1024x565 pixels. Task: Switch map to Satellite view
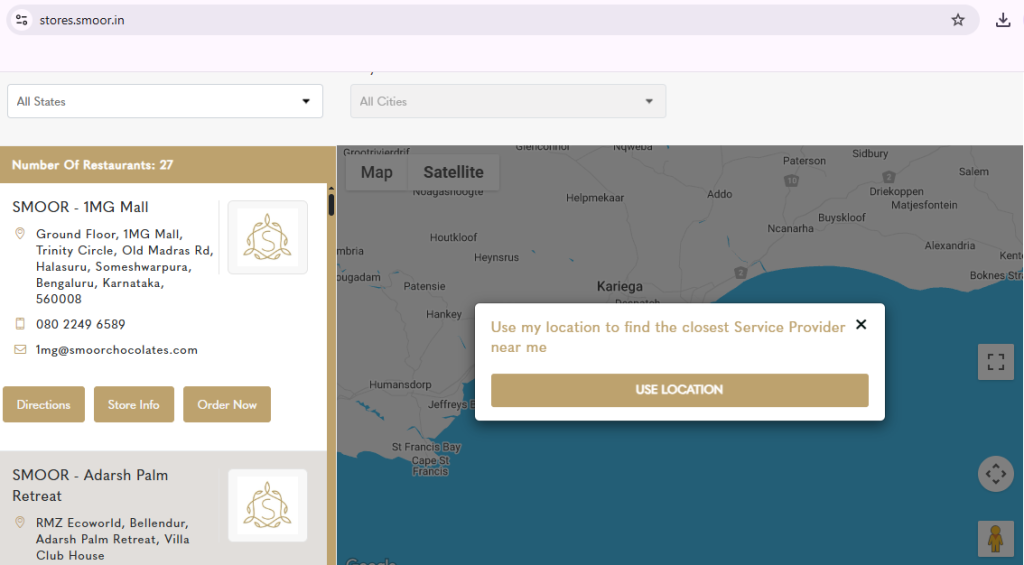(x=453, y=172)
